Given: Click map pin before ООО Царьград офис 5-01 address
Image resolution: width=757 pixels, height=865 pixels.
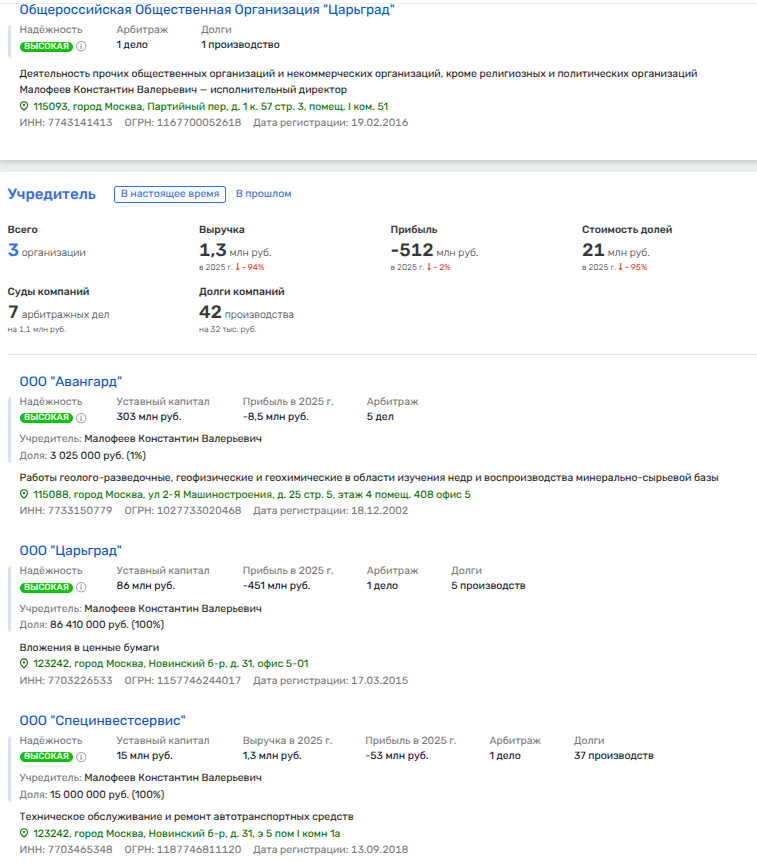Looking at the screenshot, I should 25,663.
